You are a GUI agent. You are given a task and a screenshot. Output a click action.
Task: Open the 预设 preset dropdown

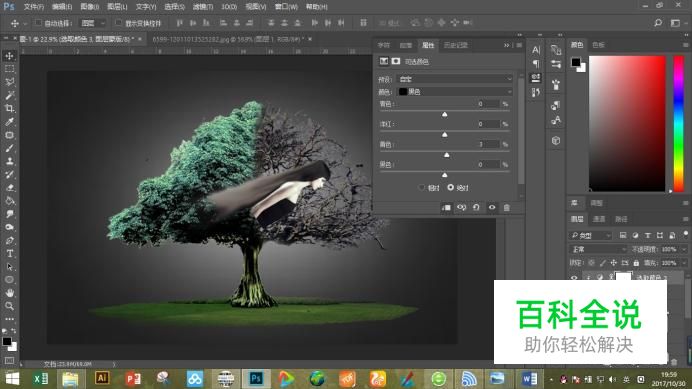click(455, 79)
